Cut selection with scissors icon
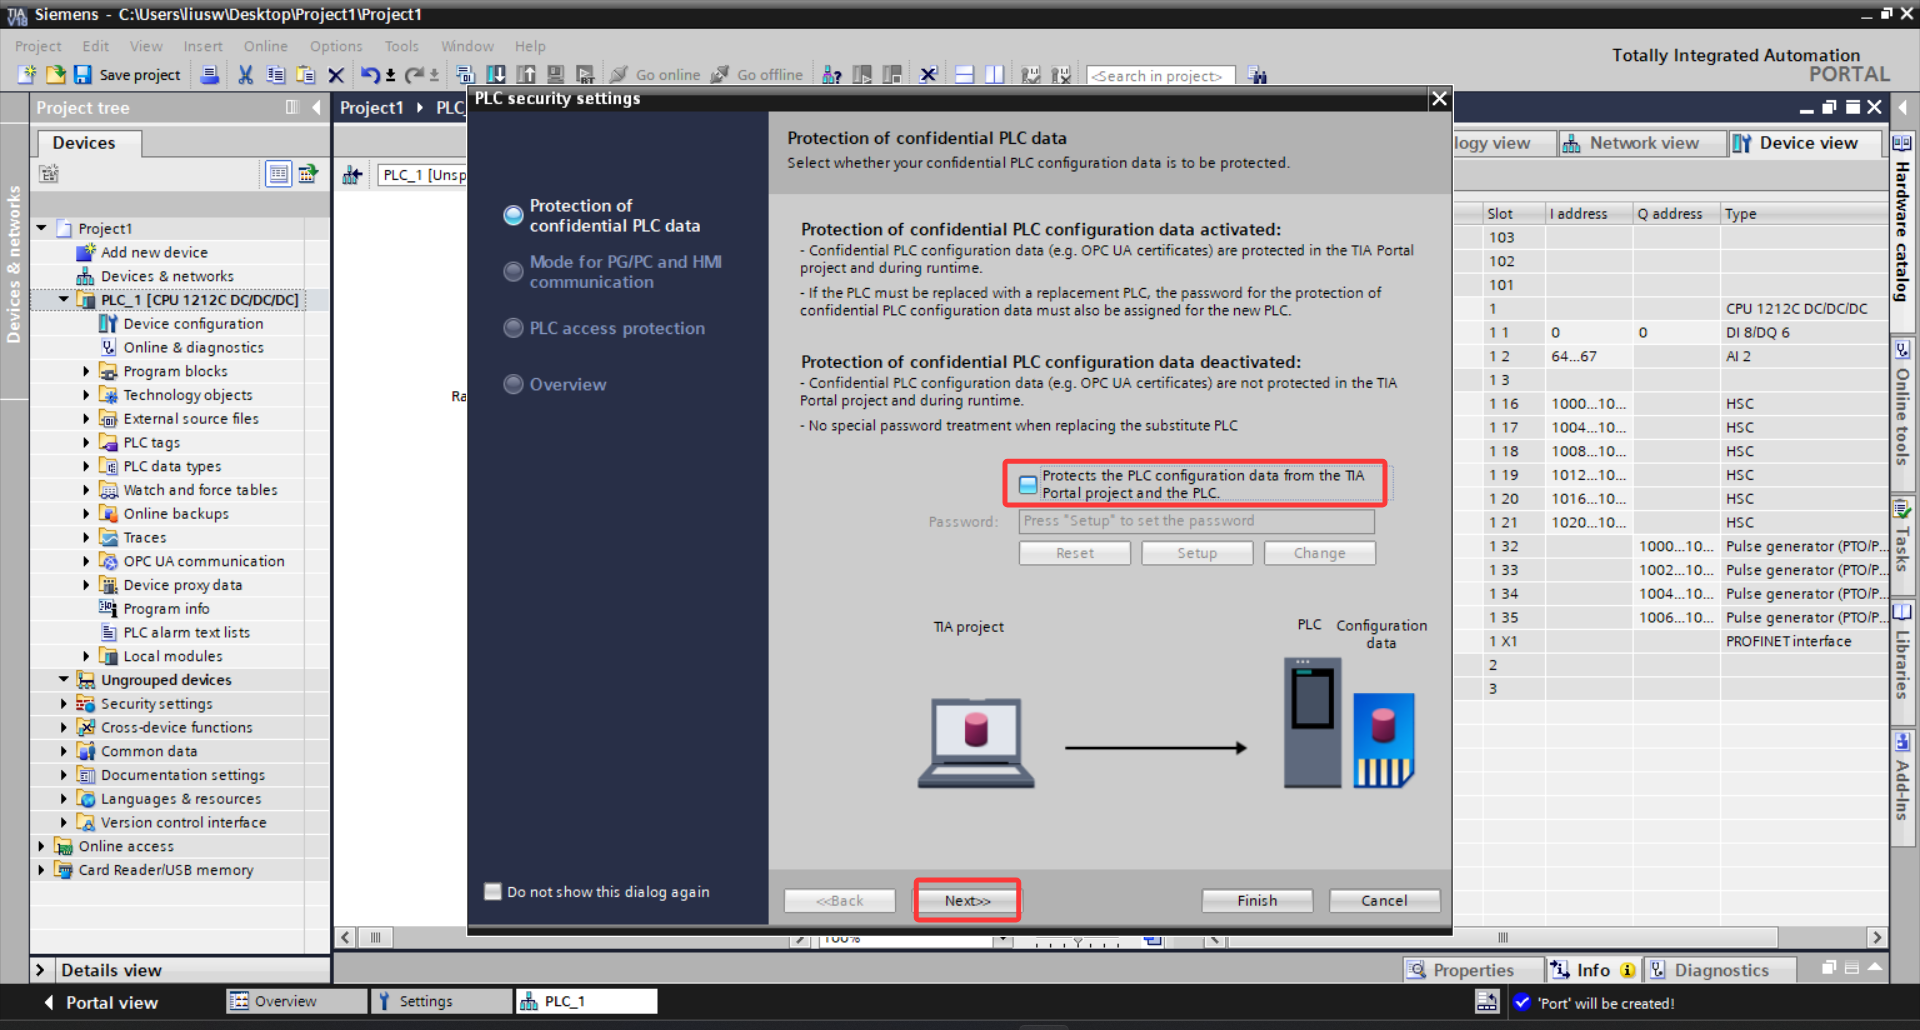 [245, 74]
